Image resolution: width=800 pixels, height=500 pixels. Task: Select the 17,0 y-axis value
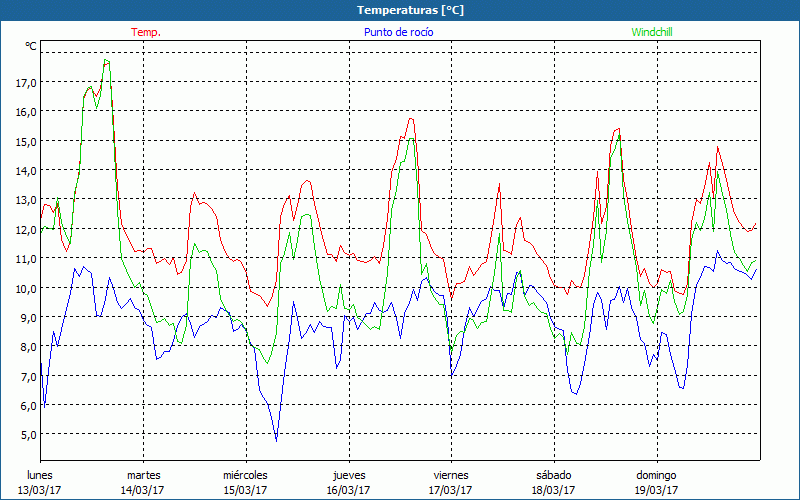(27, 82)
